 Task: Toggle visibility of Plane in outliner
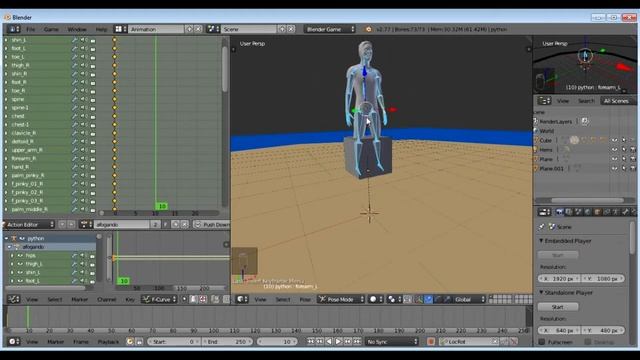pos(614,159)
